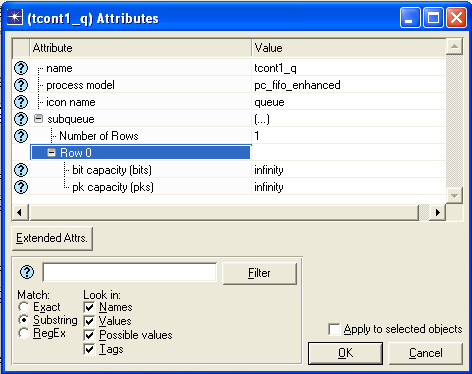Click help icon beside subqueue row
The height and width of the screenshot is (374, 472).
(x=21, y=119)
